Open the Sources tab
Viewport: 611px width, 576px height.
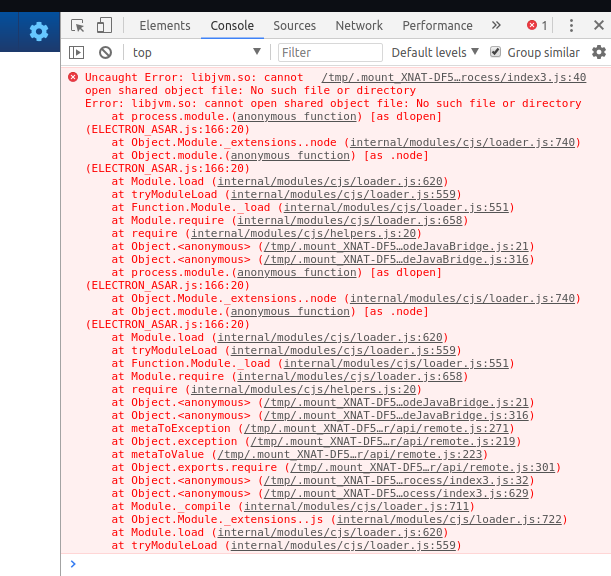(x=294, y=26)
